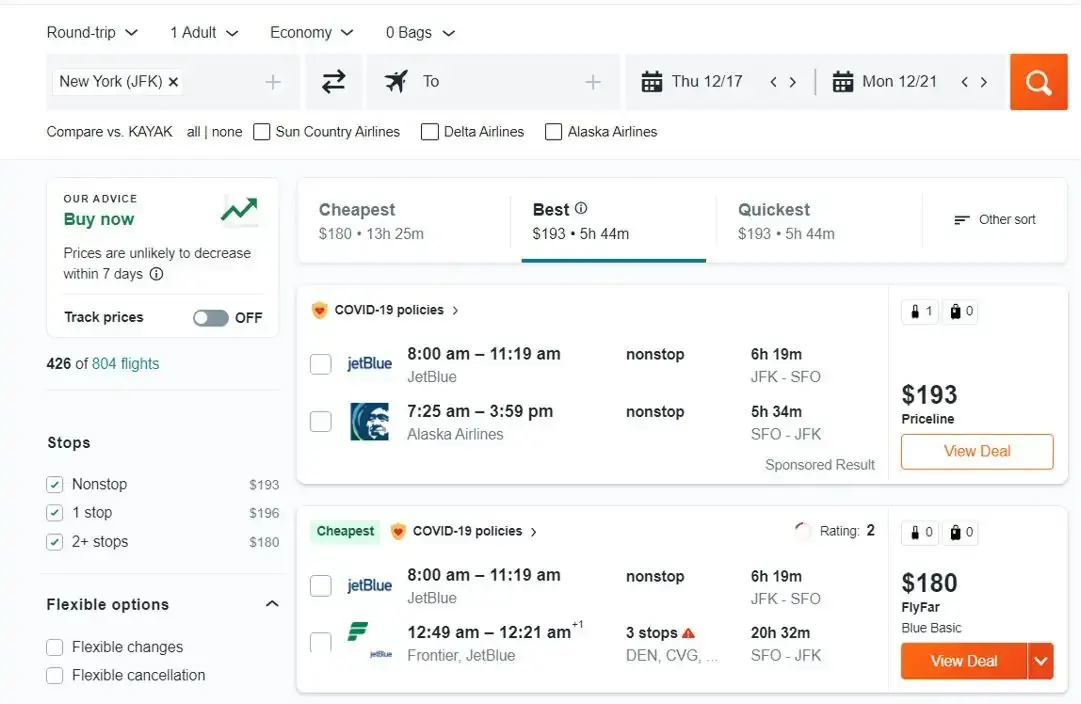1081x704 pixels.
Task: Click 'none' compare link
Action: point(227,132)
